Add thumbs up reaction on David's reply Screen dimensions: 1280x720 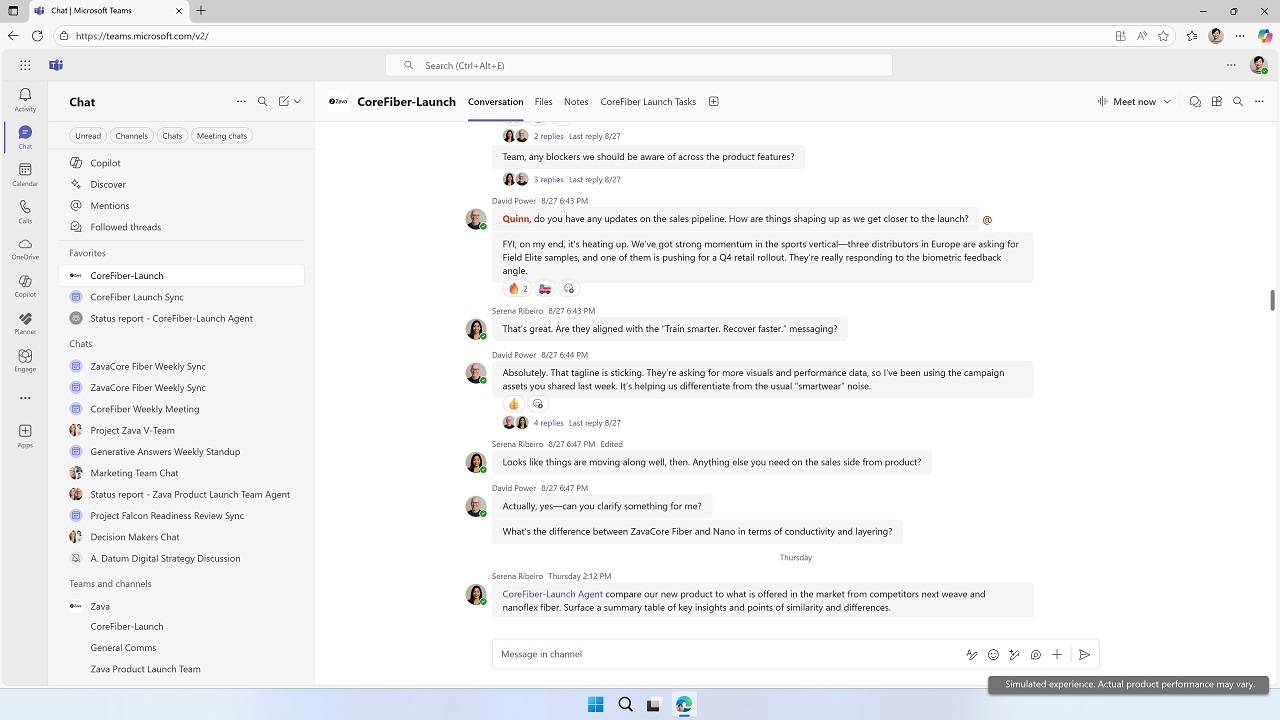[x=514, y=404]
